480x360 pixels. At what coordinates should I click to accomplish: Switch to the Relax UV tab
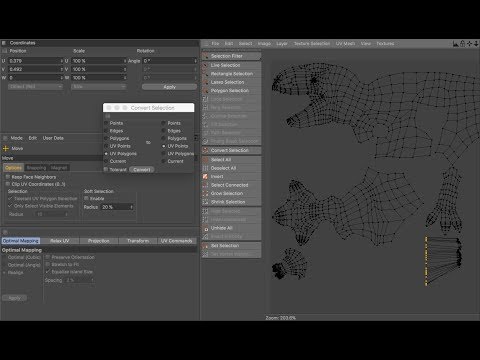tap(60, 241)
